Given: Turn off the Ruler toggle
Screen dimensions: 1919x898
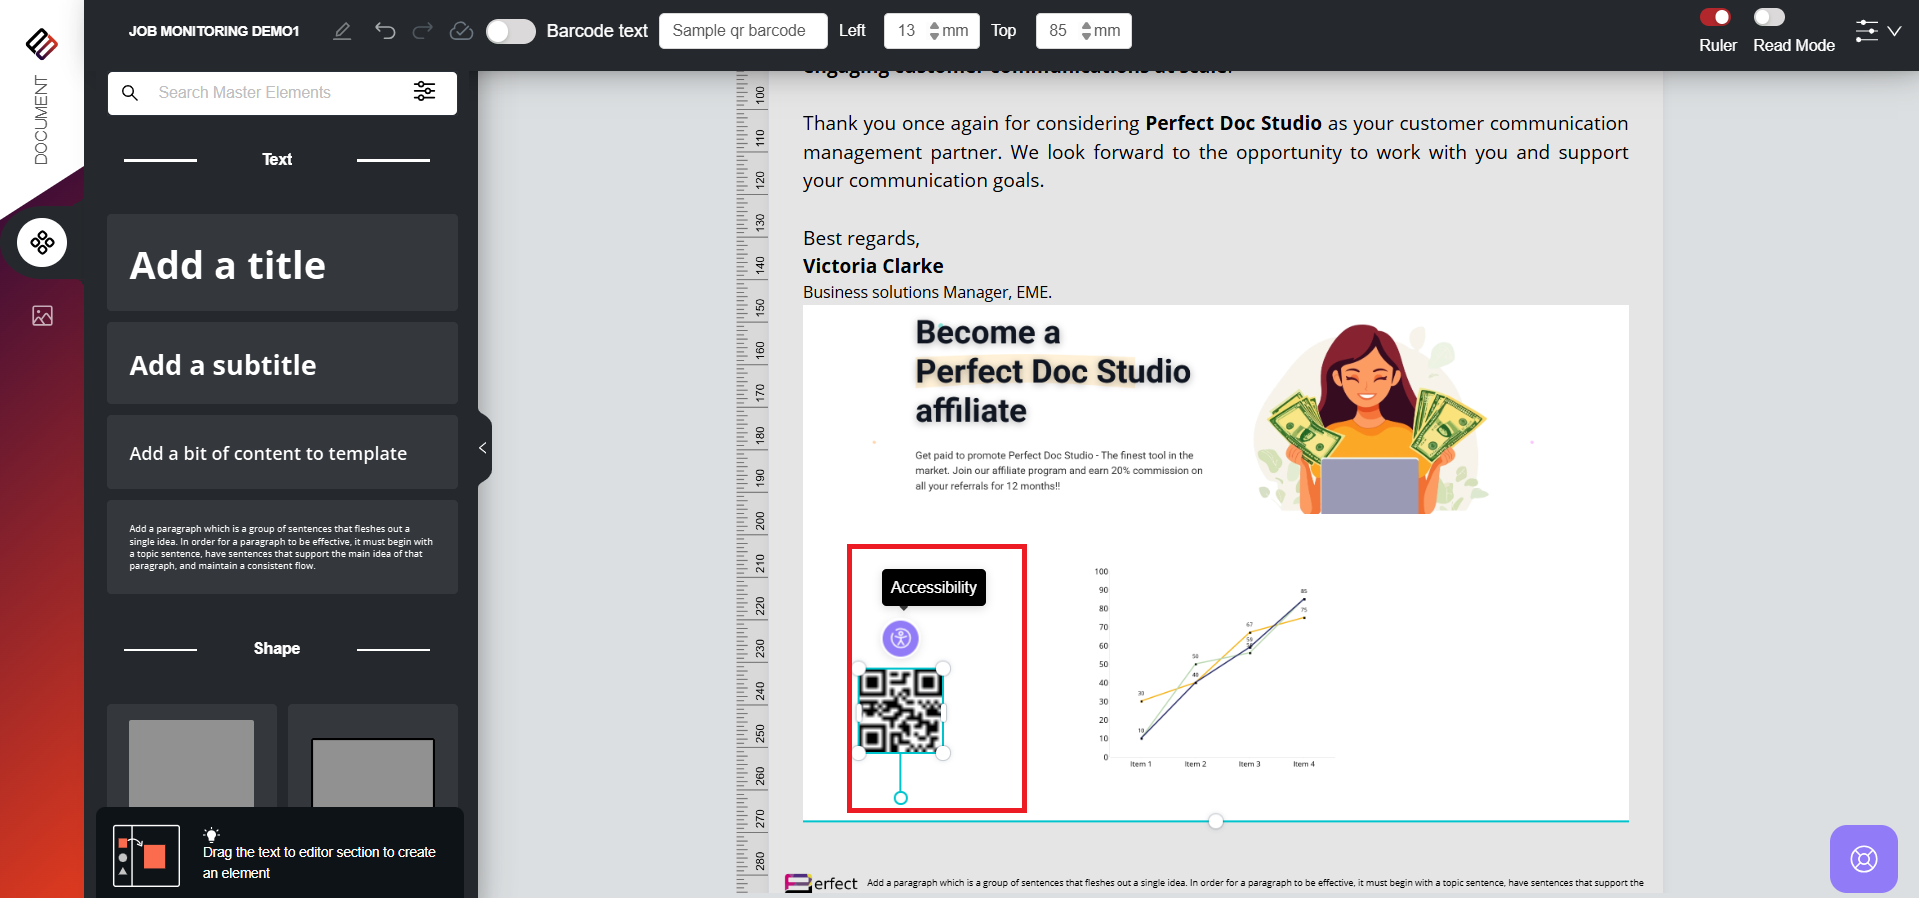Looking at the screenshot, I should [1715, 17].
